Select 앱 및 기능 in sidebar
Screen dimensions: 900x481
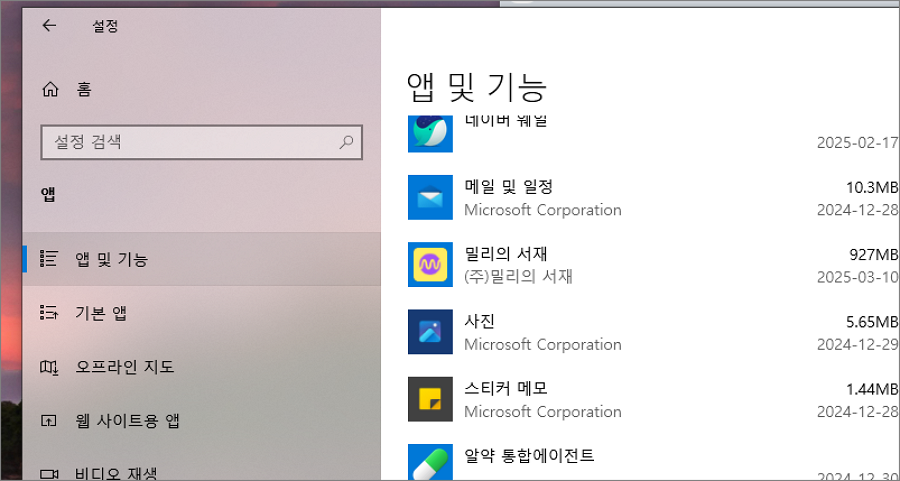(x=201, y=259)
